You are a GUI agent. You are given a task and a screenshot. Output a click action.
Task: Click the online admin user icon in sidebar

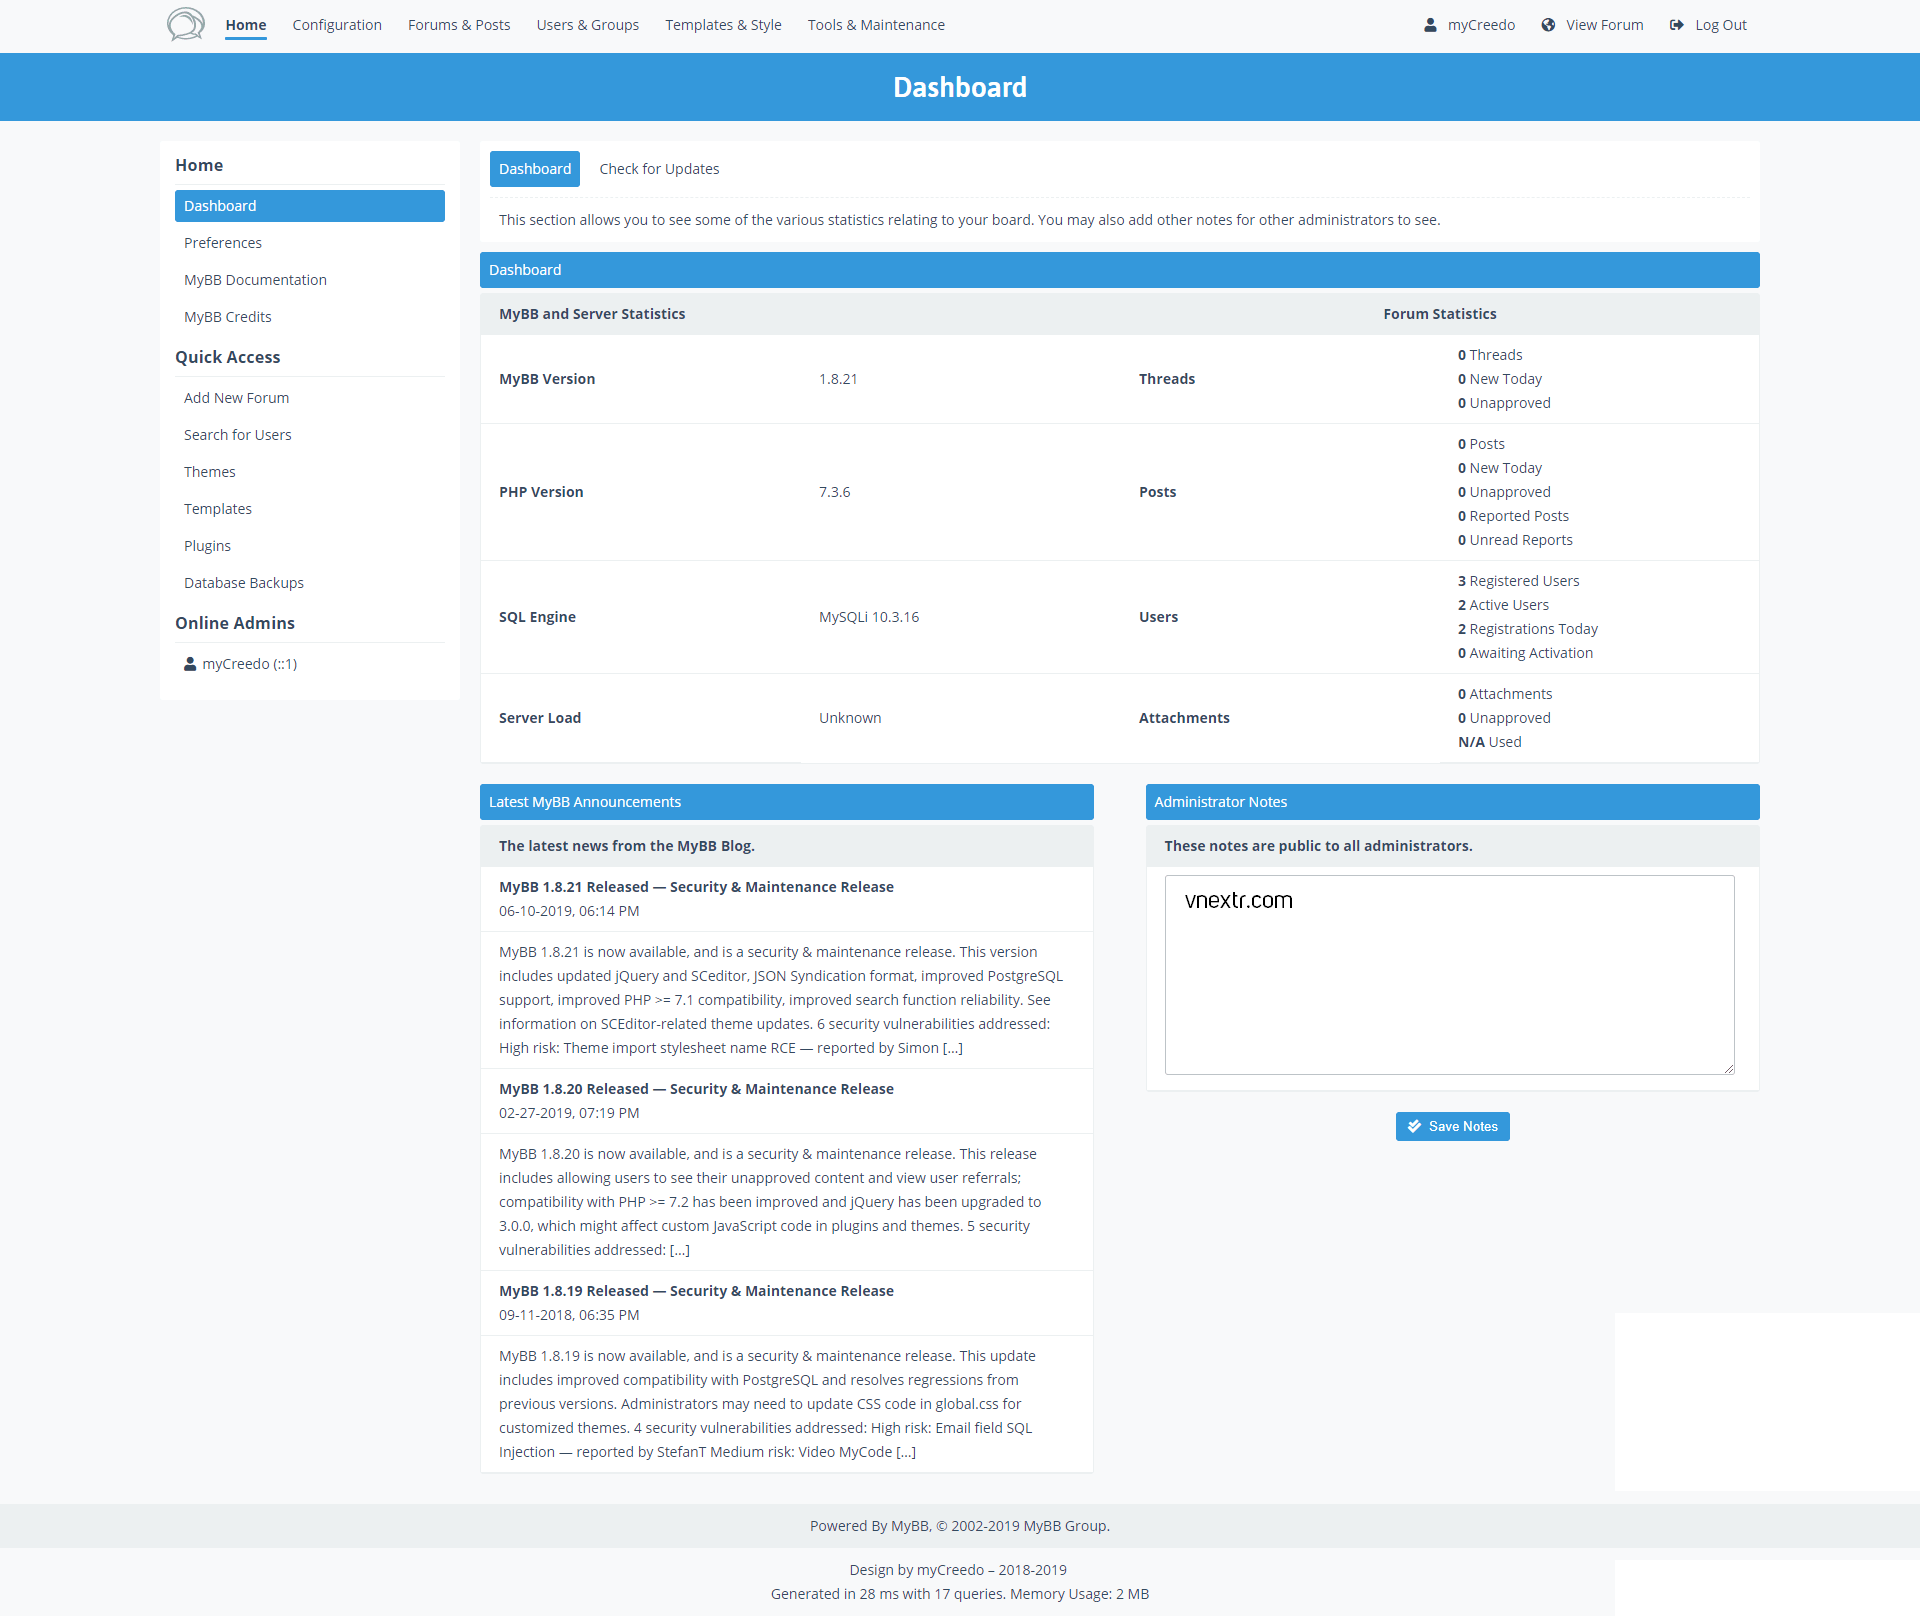tap(190, 664)
